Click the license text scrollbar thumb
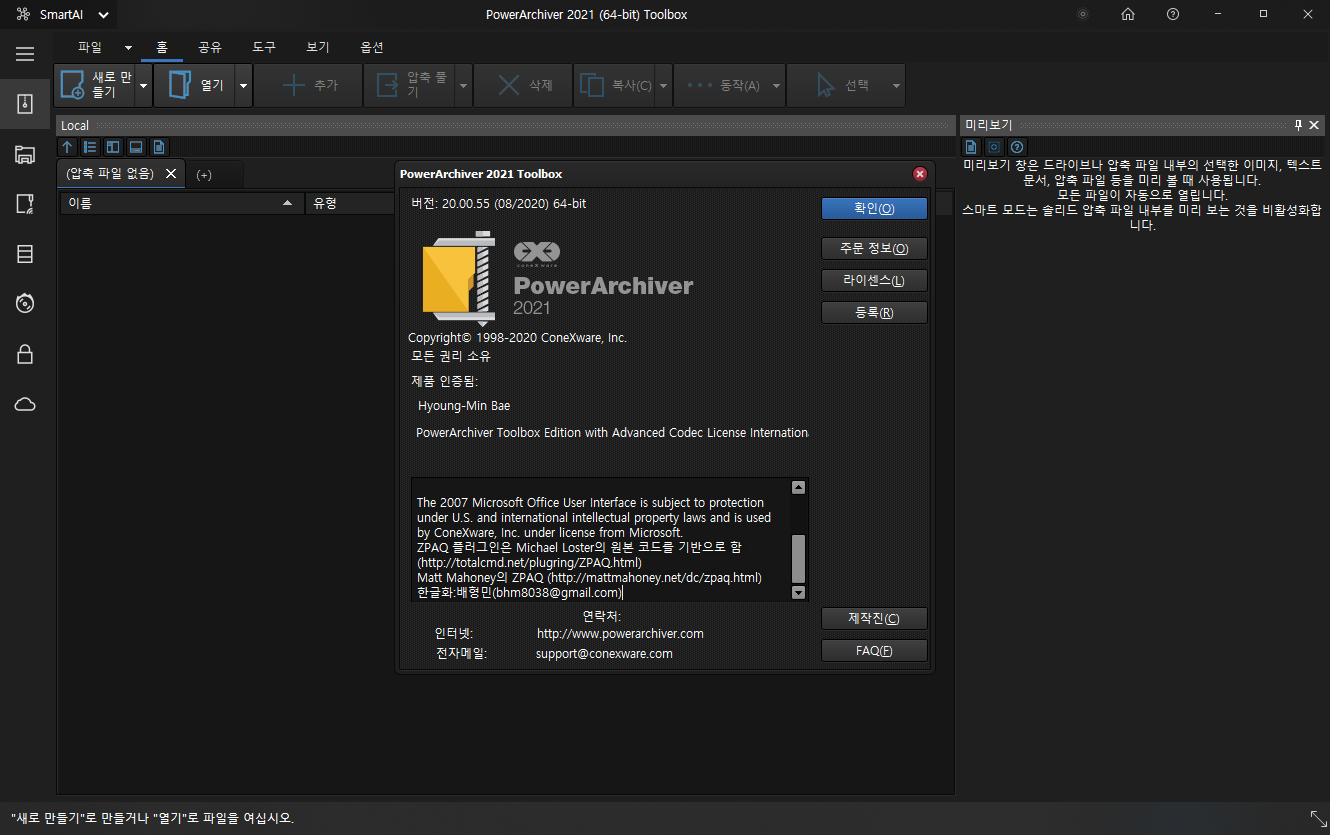Screen dimensions: 1330x835 [798, 559]
